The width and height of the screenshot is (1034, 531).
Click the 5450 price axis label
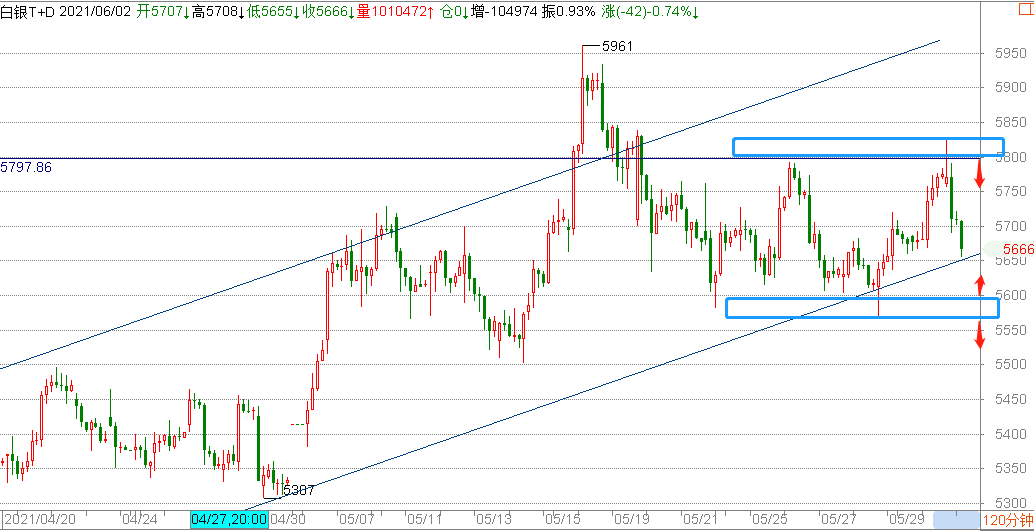pos(1010,399)
